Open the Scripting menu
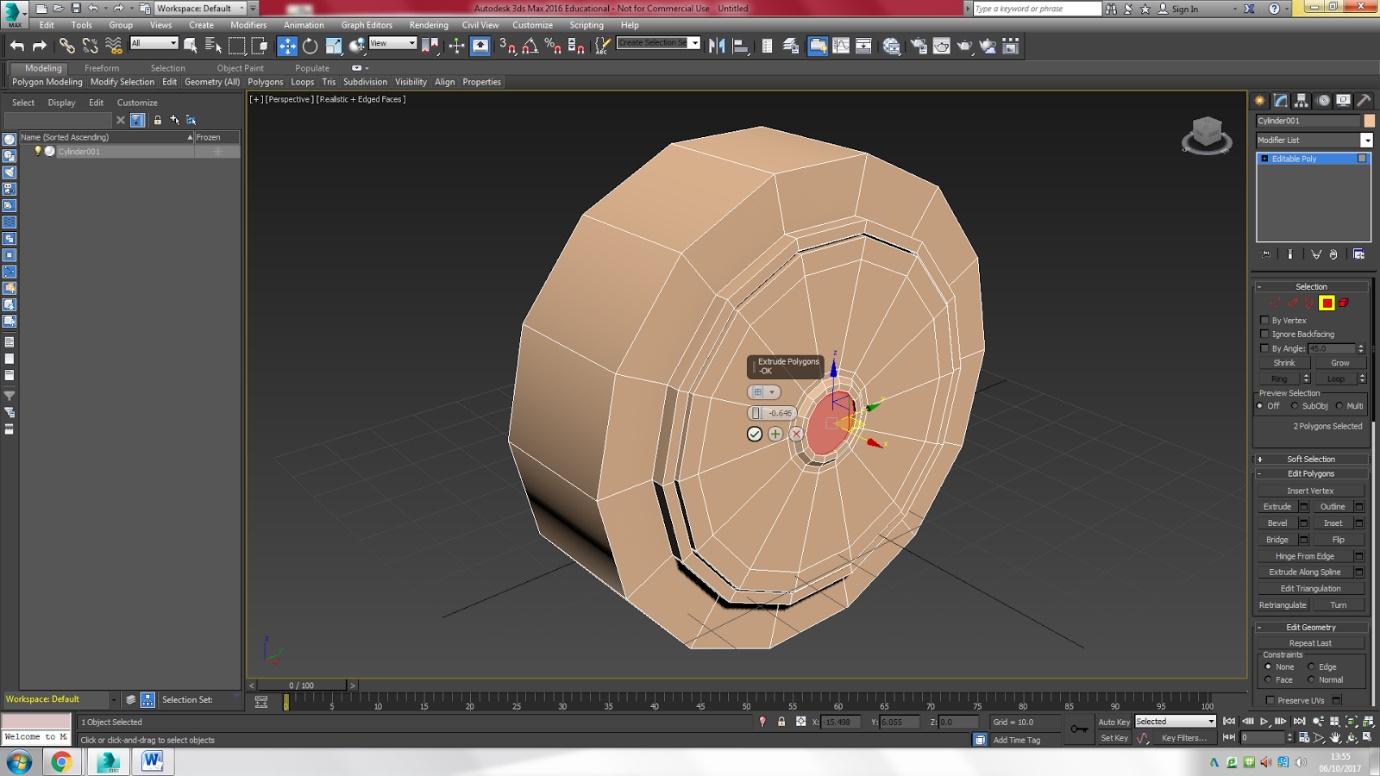The width and height of the screenshot is (1380, 776). (x=586, y=25)
